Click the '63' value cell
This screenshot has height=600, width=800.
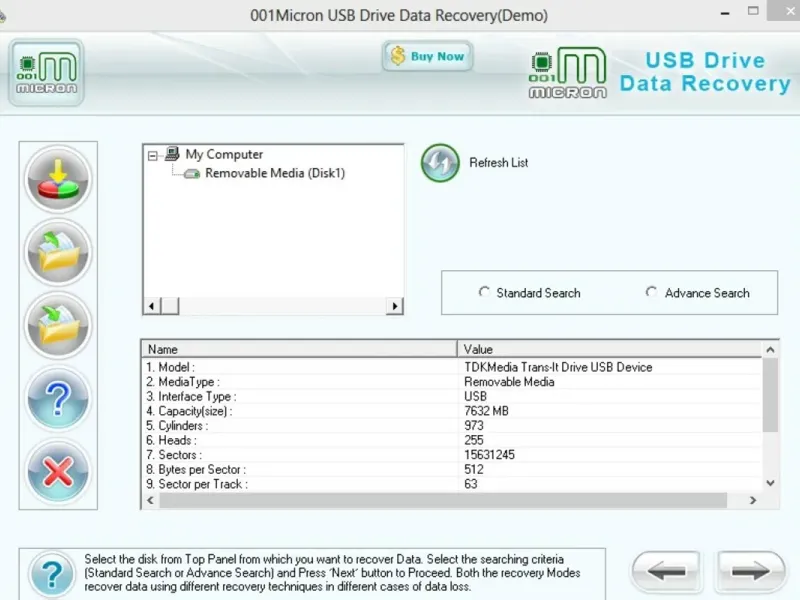click(471, 484)
